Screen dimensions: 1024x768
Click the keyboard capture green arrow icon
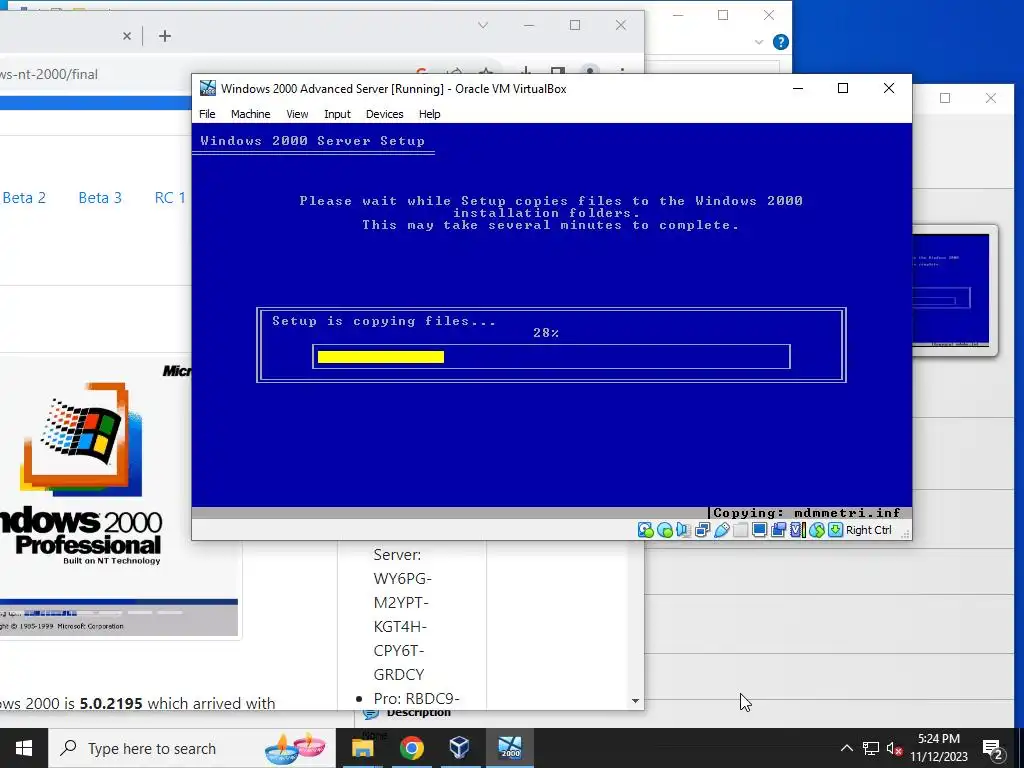coord(835,530)
